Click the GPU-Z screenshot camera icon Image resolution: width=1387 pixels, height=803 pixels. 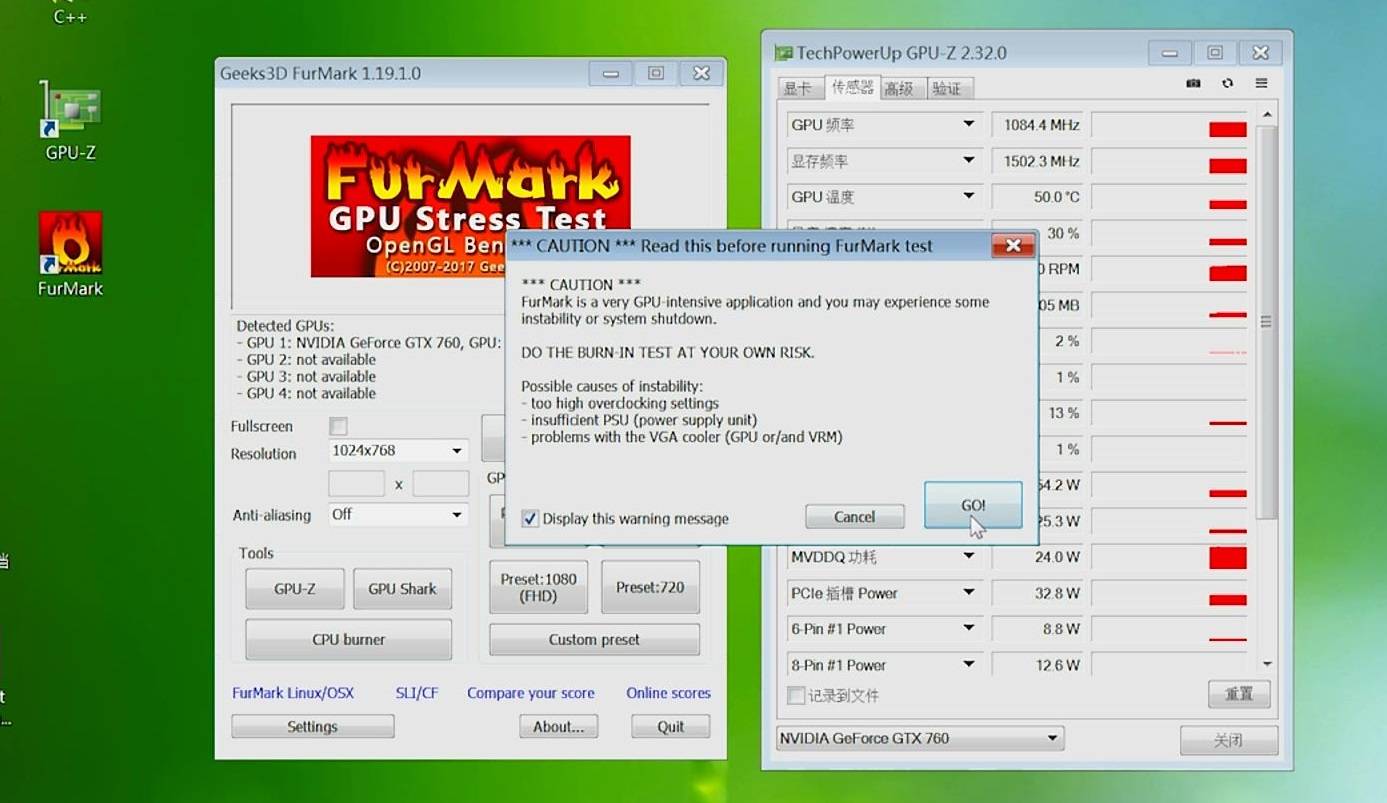(x=1193, y=84)
